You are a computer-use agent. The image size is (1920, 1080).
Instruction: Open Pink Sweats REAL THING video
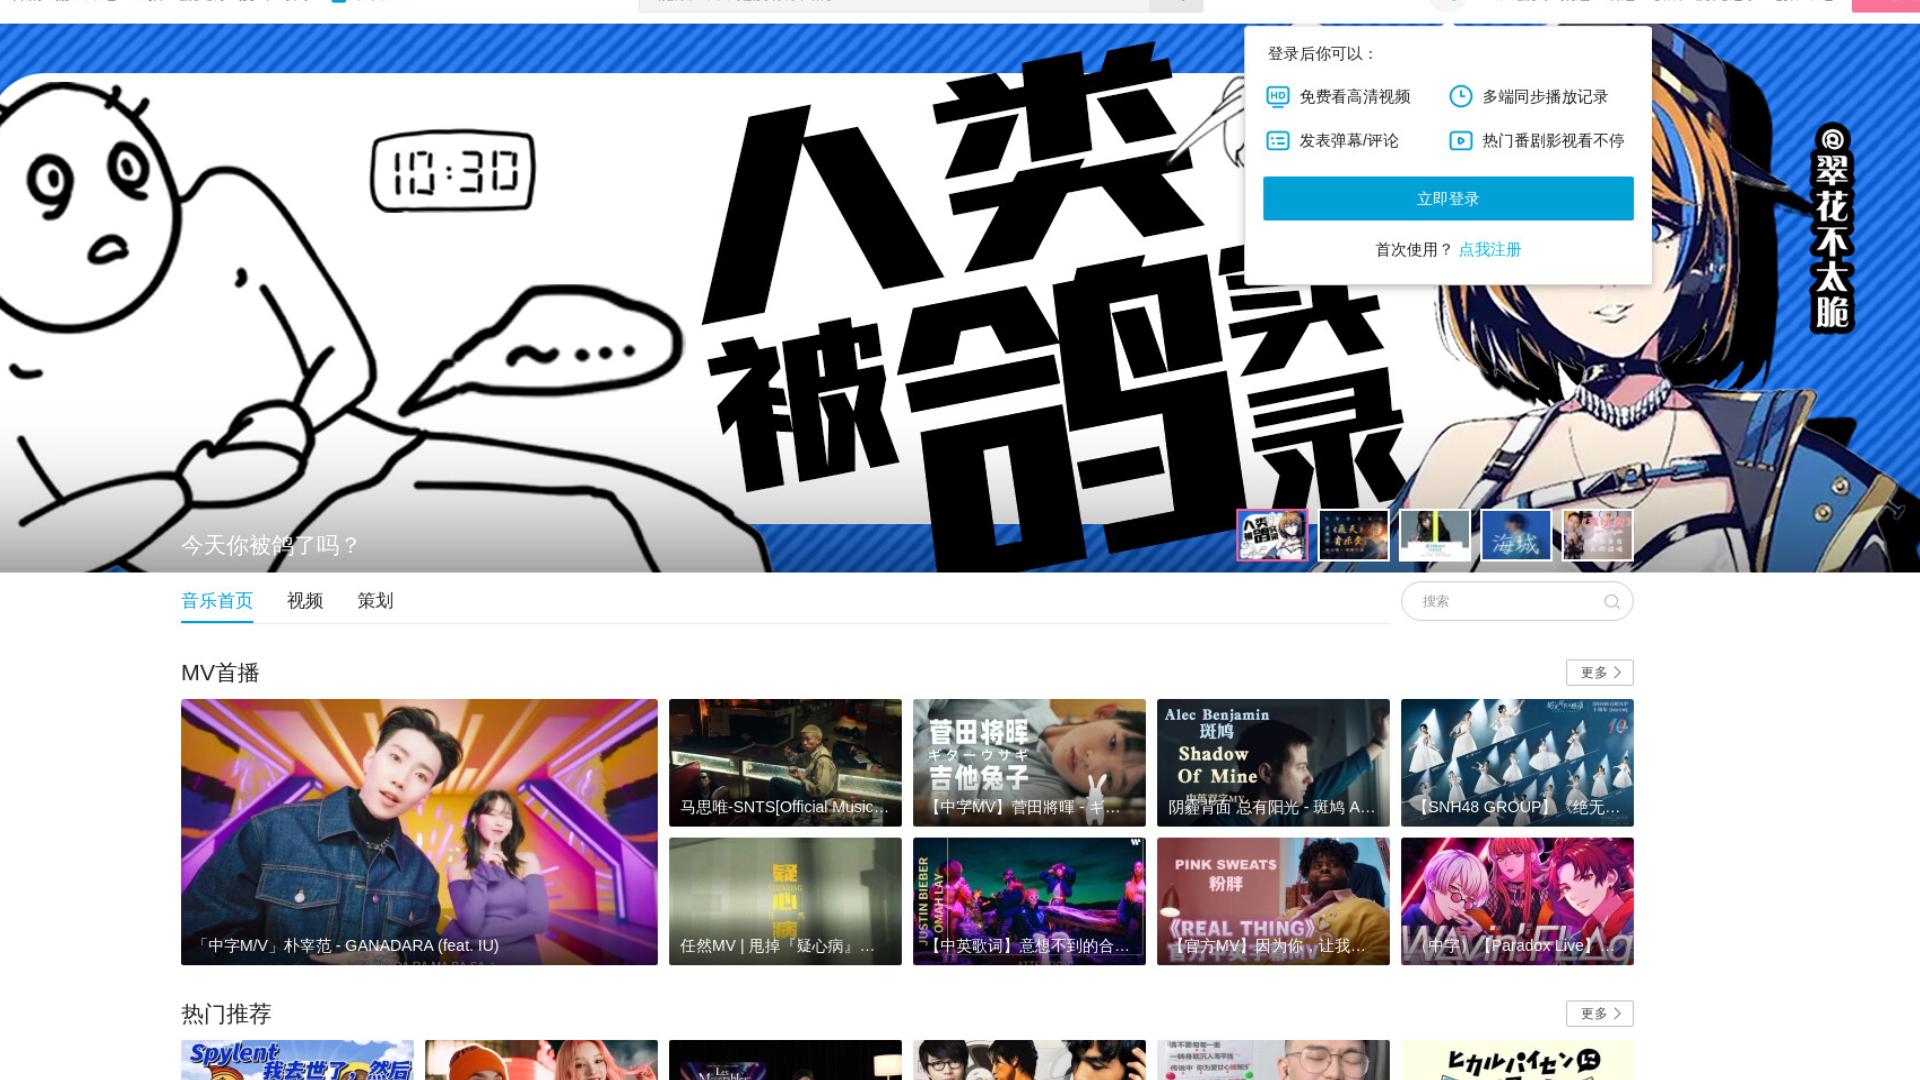[x=1273, y=901]
